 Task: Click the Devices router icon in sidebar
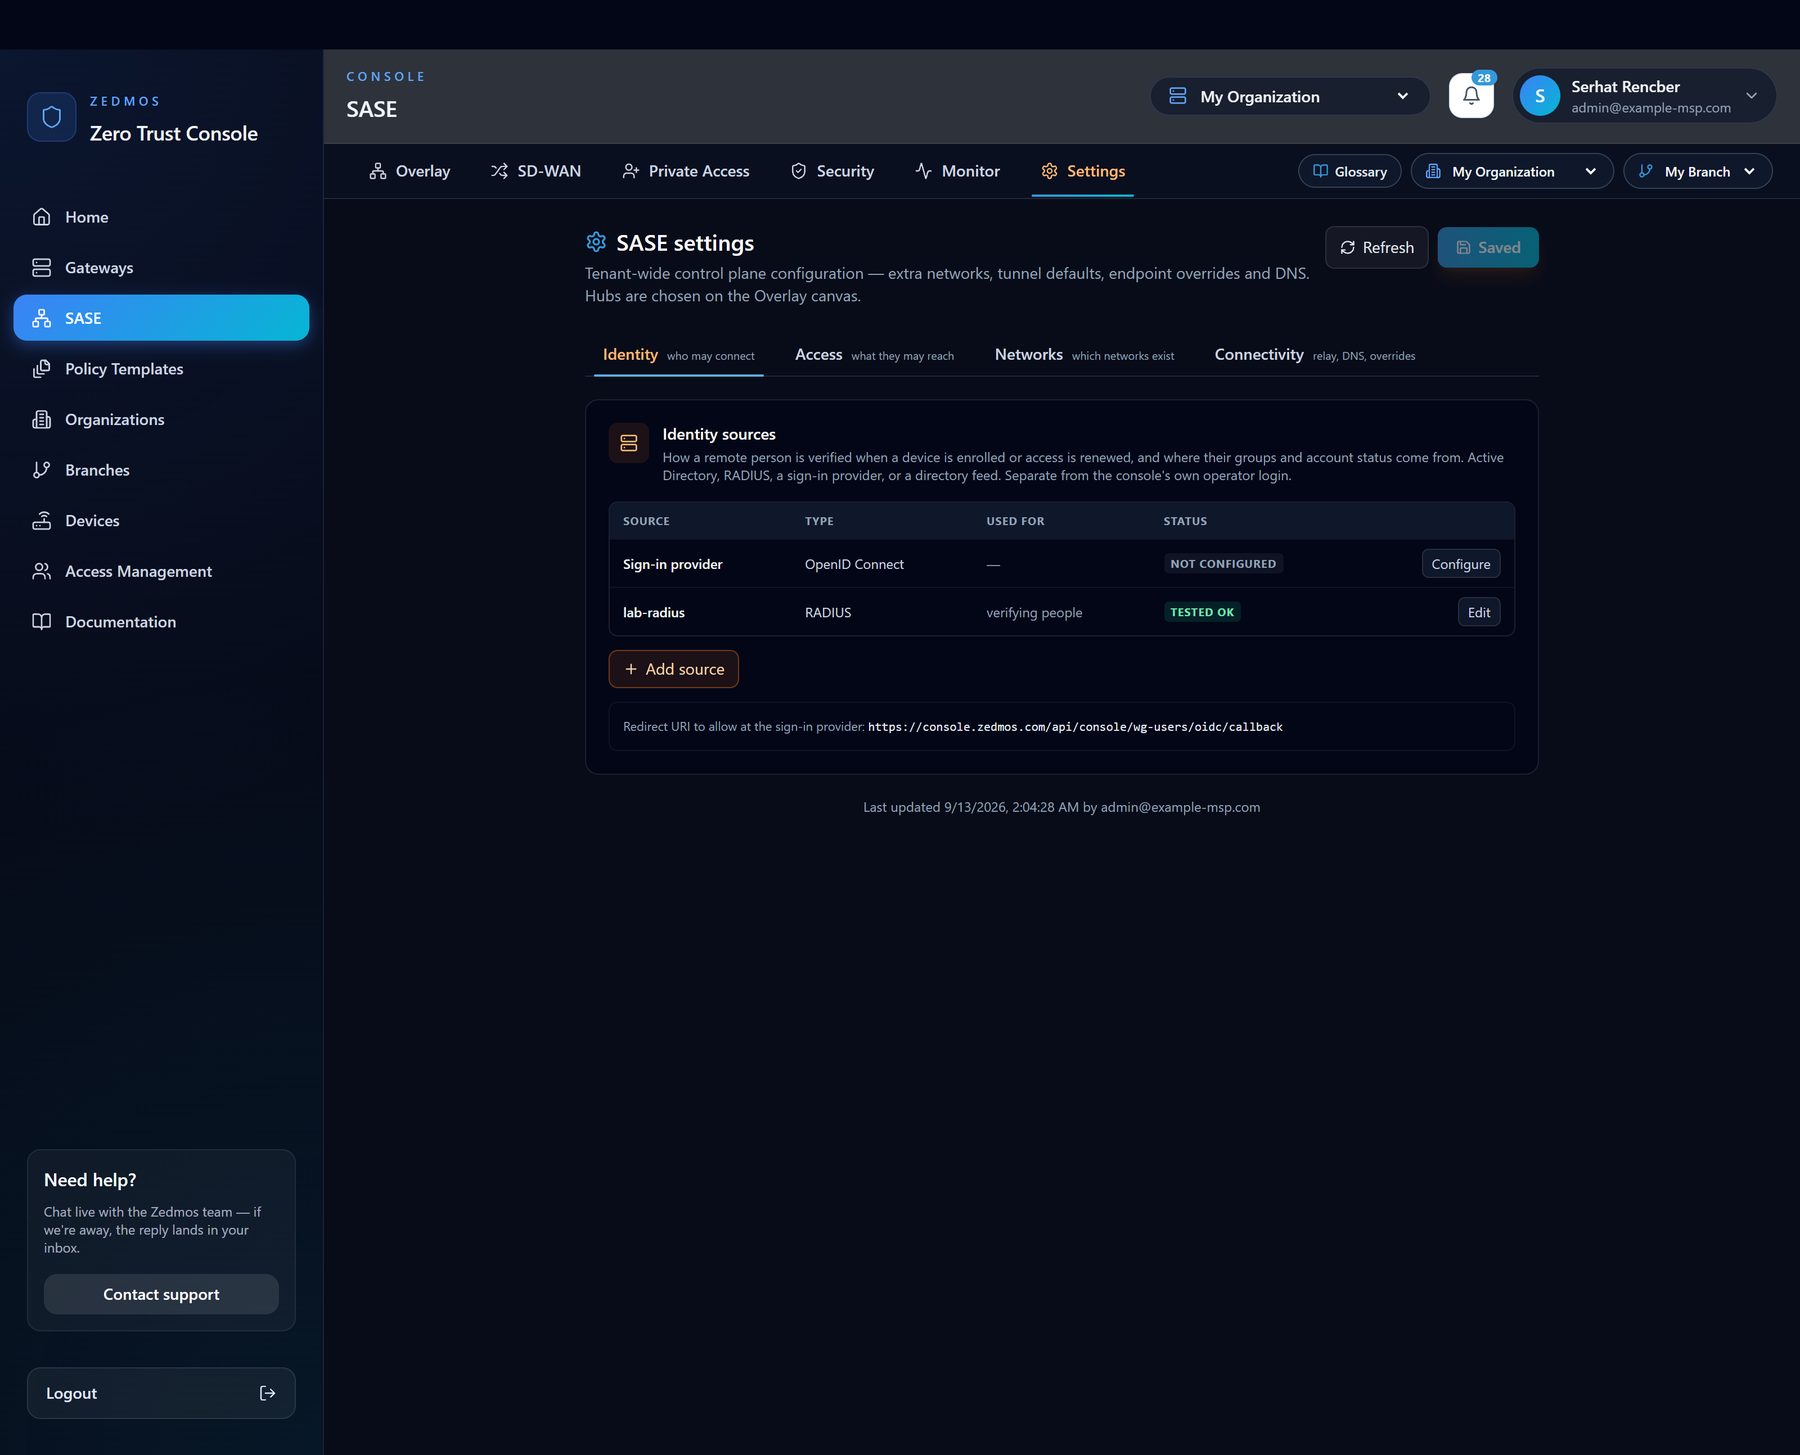coord(42,521)
